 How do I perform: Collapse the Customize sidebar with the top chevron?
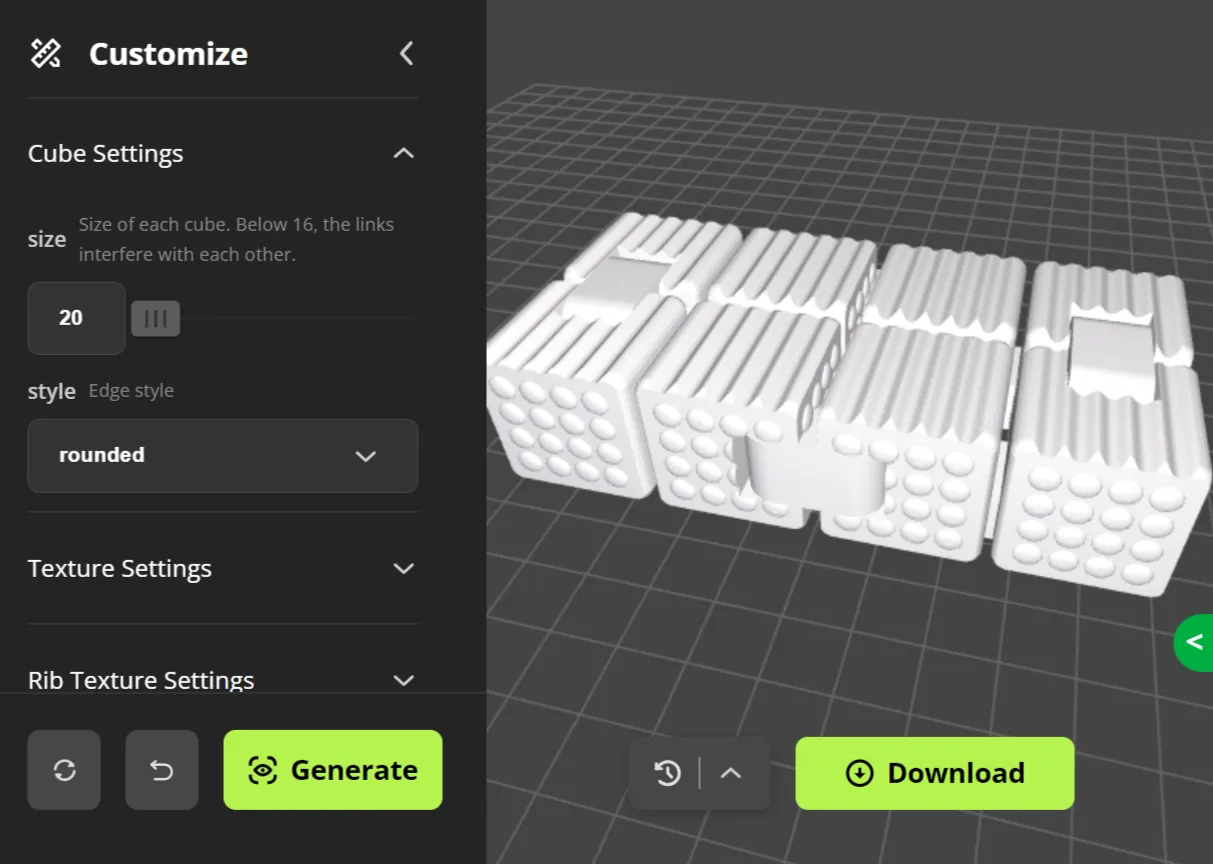(x=405, y=53)
